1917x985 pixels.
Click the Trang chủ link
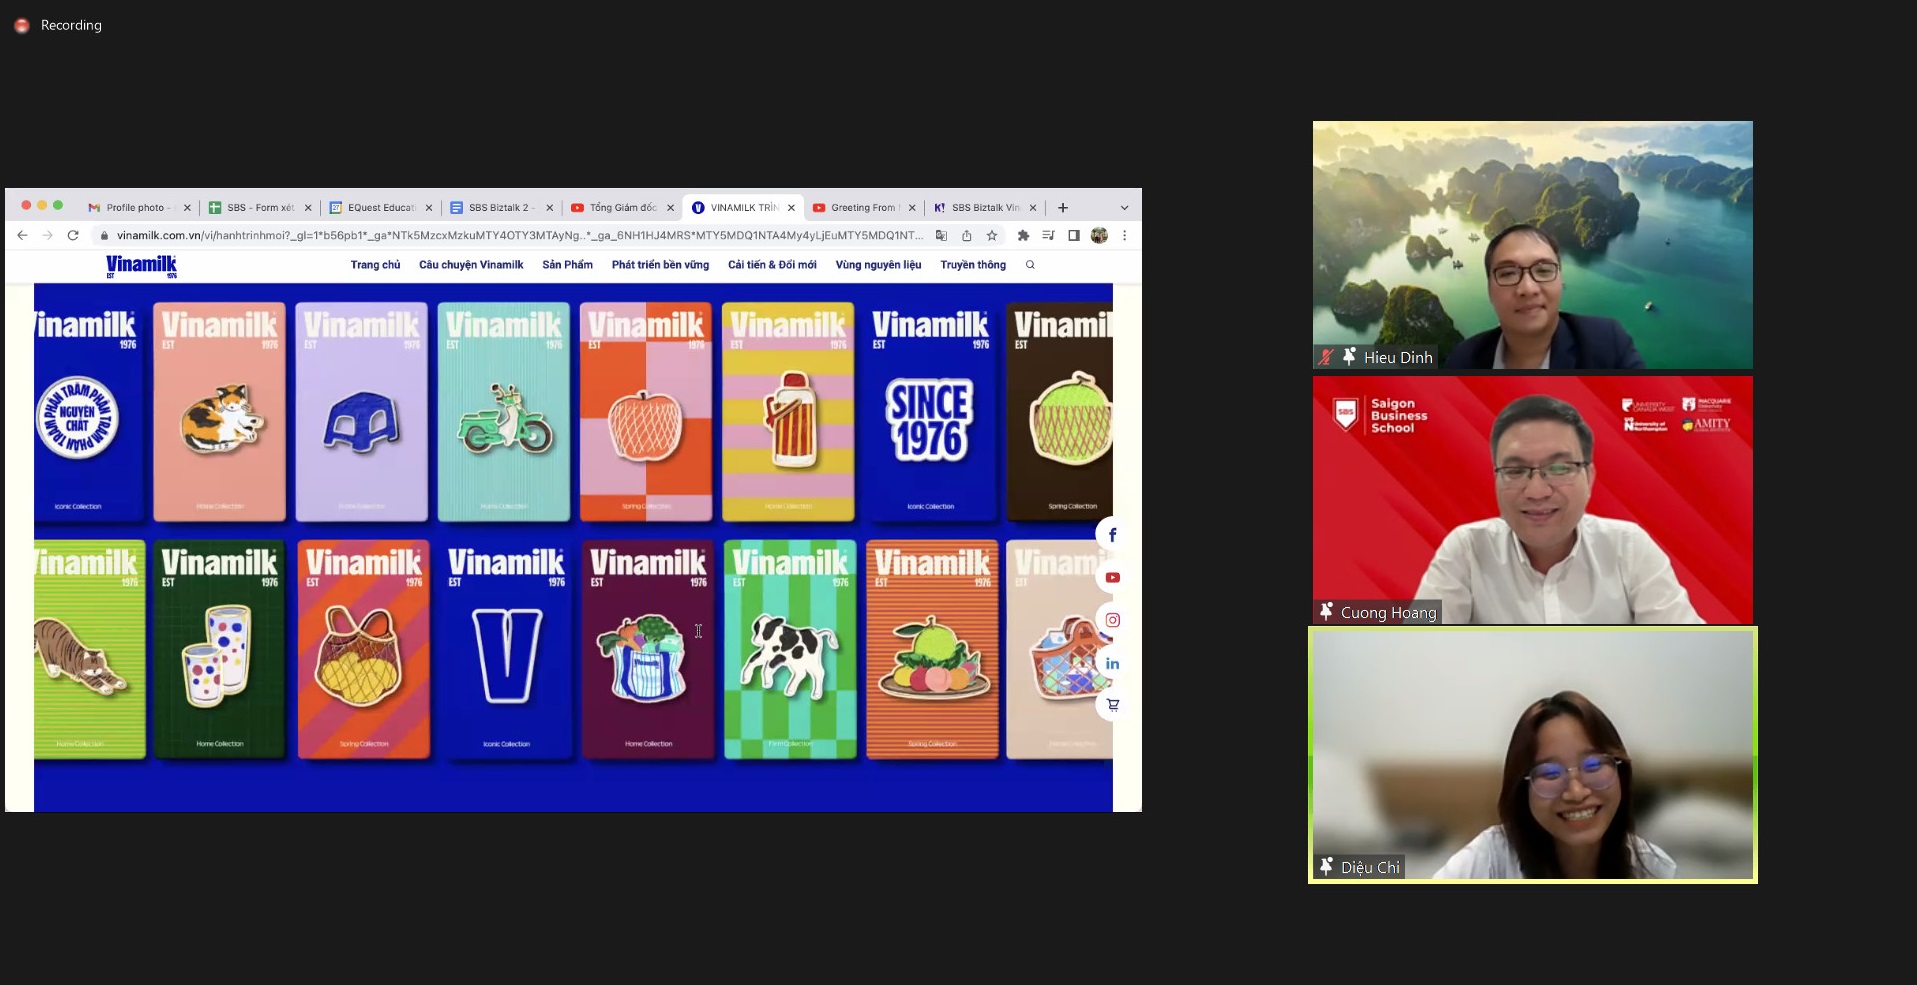pyautogui.click(x=375, y=265)
